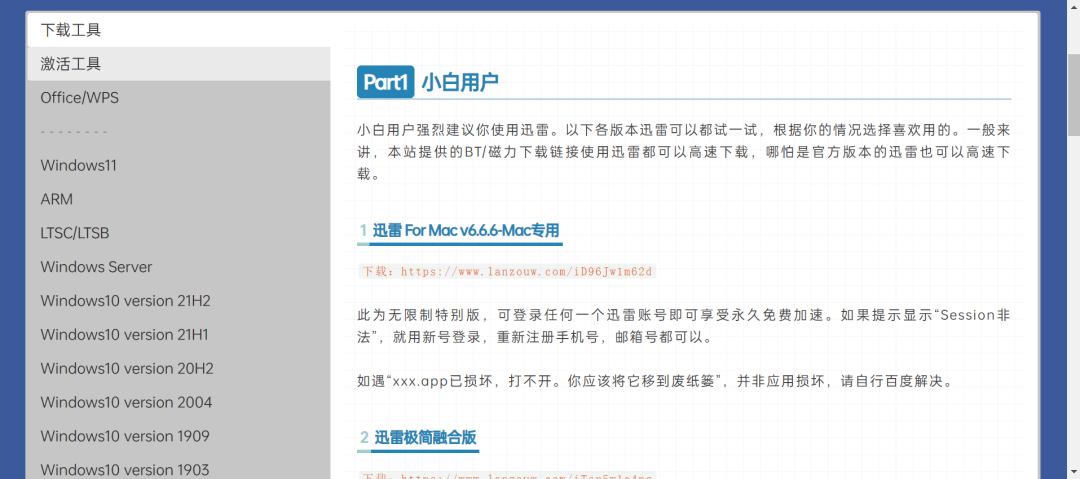Click paragraph starting 小白用户强烈建议
Viewport: 1080px width, 479px height.
[684, 152]
